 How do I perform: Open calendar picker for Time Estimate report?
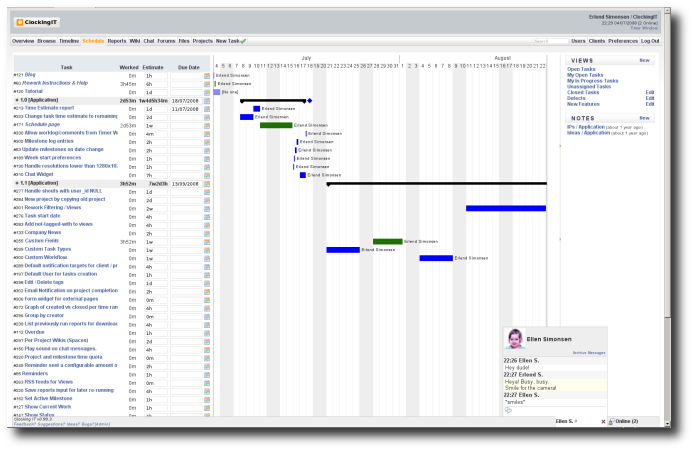(x=207, y=109)
